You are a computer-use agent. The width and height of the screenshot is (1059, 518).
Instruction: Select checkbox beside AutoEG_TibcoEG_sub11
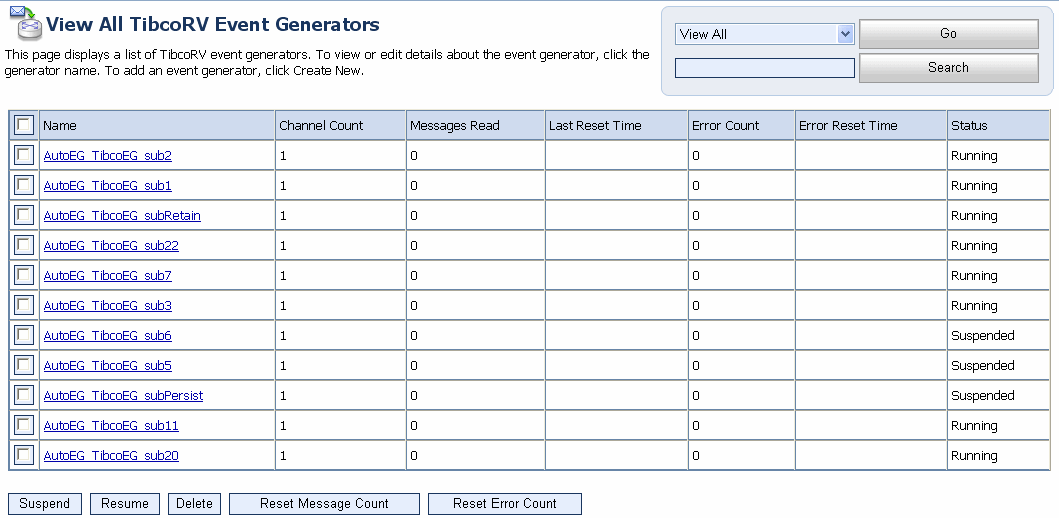[x=24, y=425]
